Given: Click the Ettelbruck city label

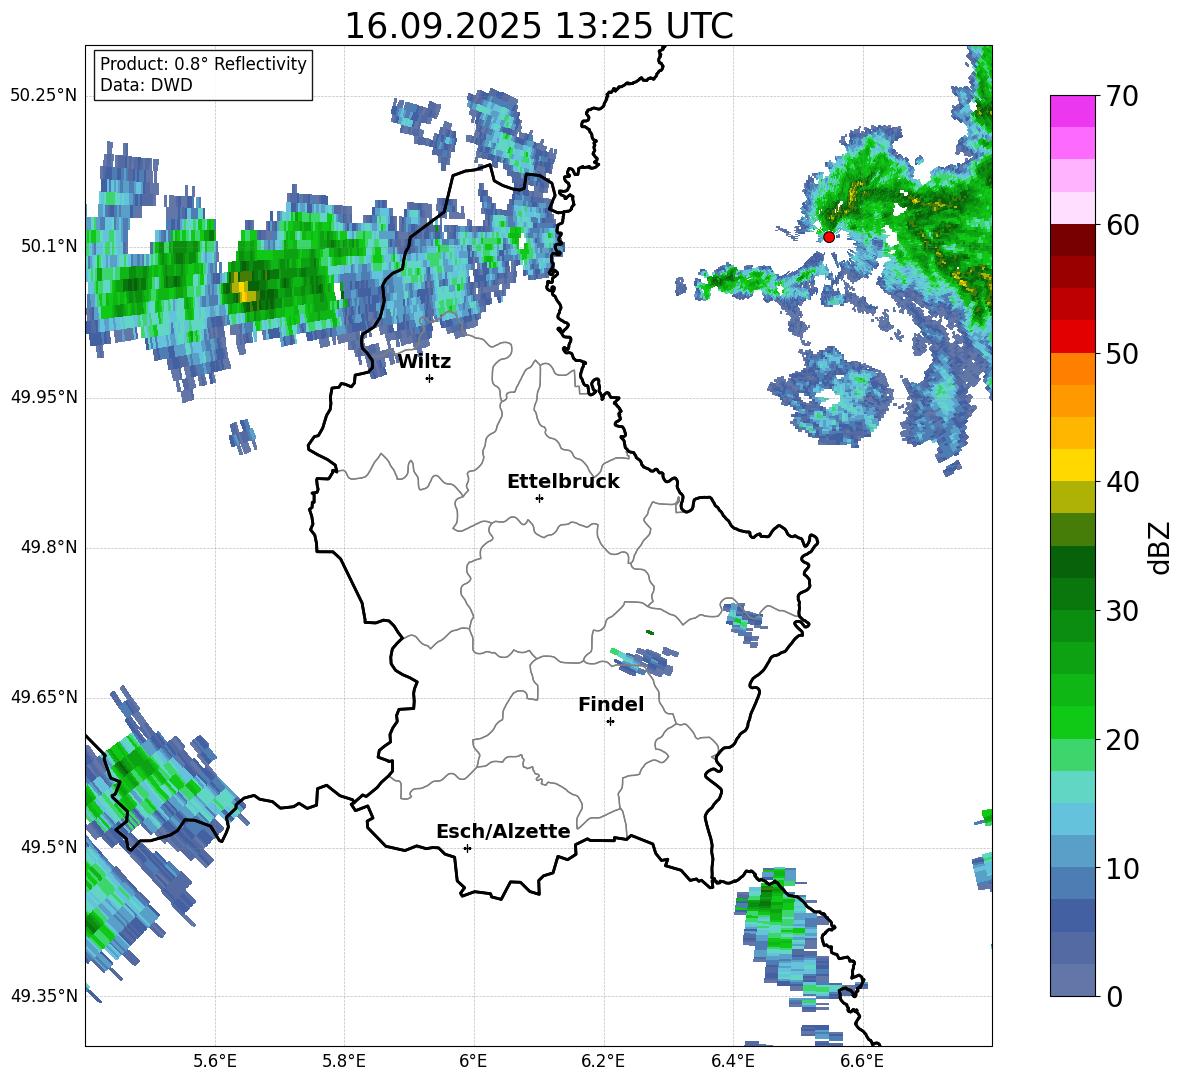Looking at the screenshot, I should tap(563, 482).
